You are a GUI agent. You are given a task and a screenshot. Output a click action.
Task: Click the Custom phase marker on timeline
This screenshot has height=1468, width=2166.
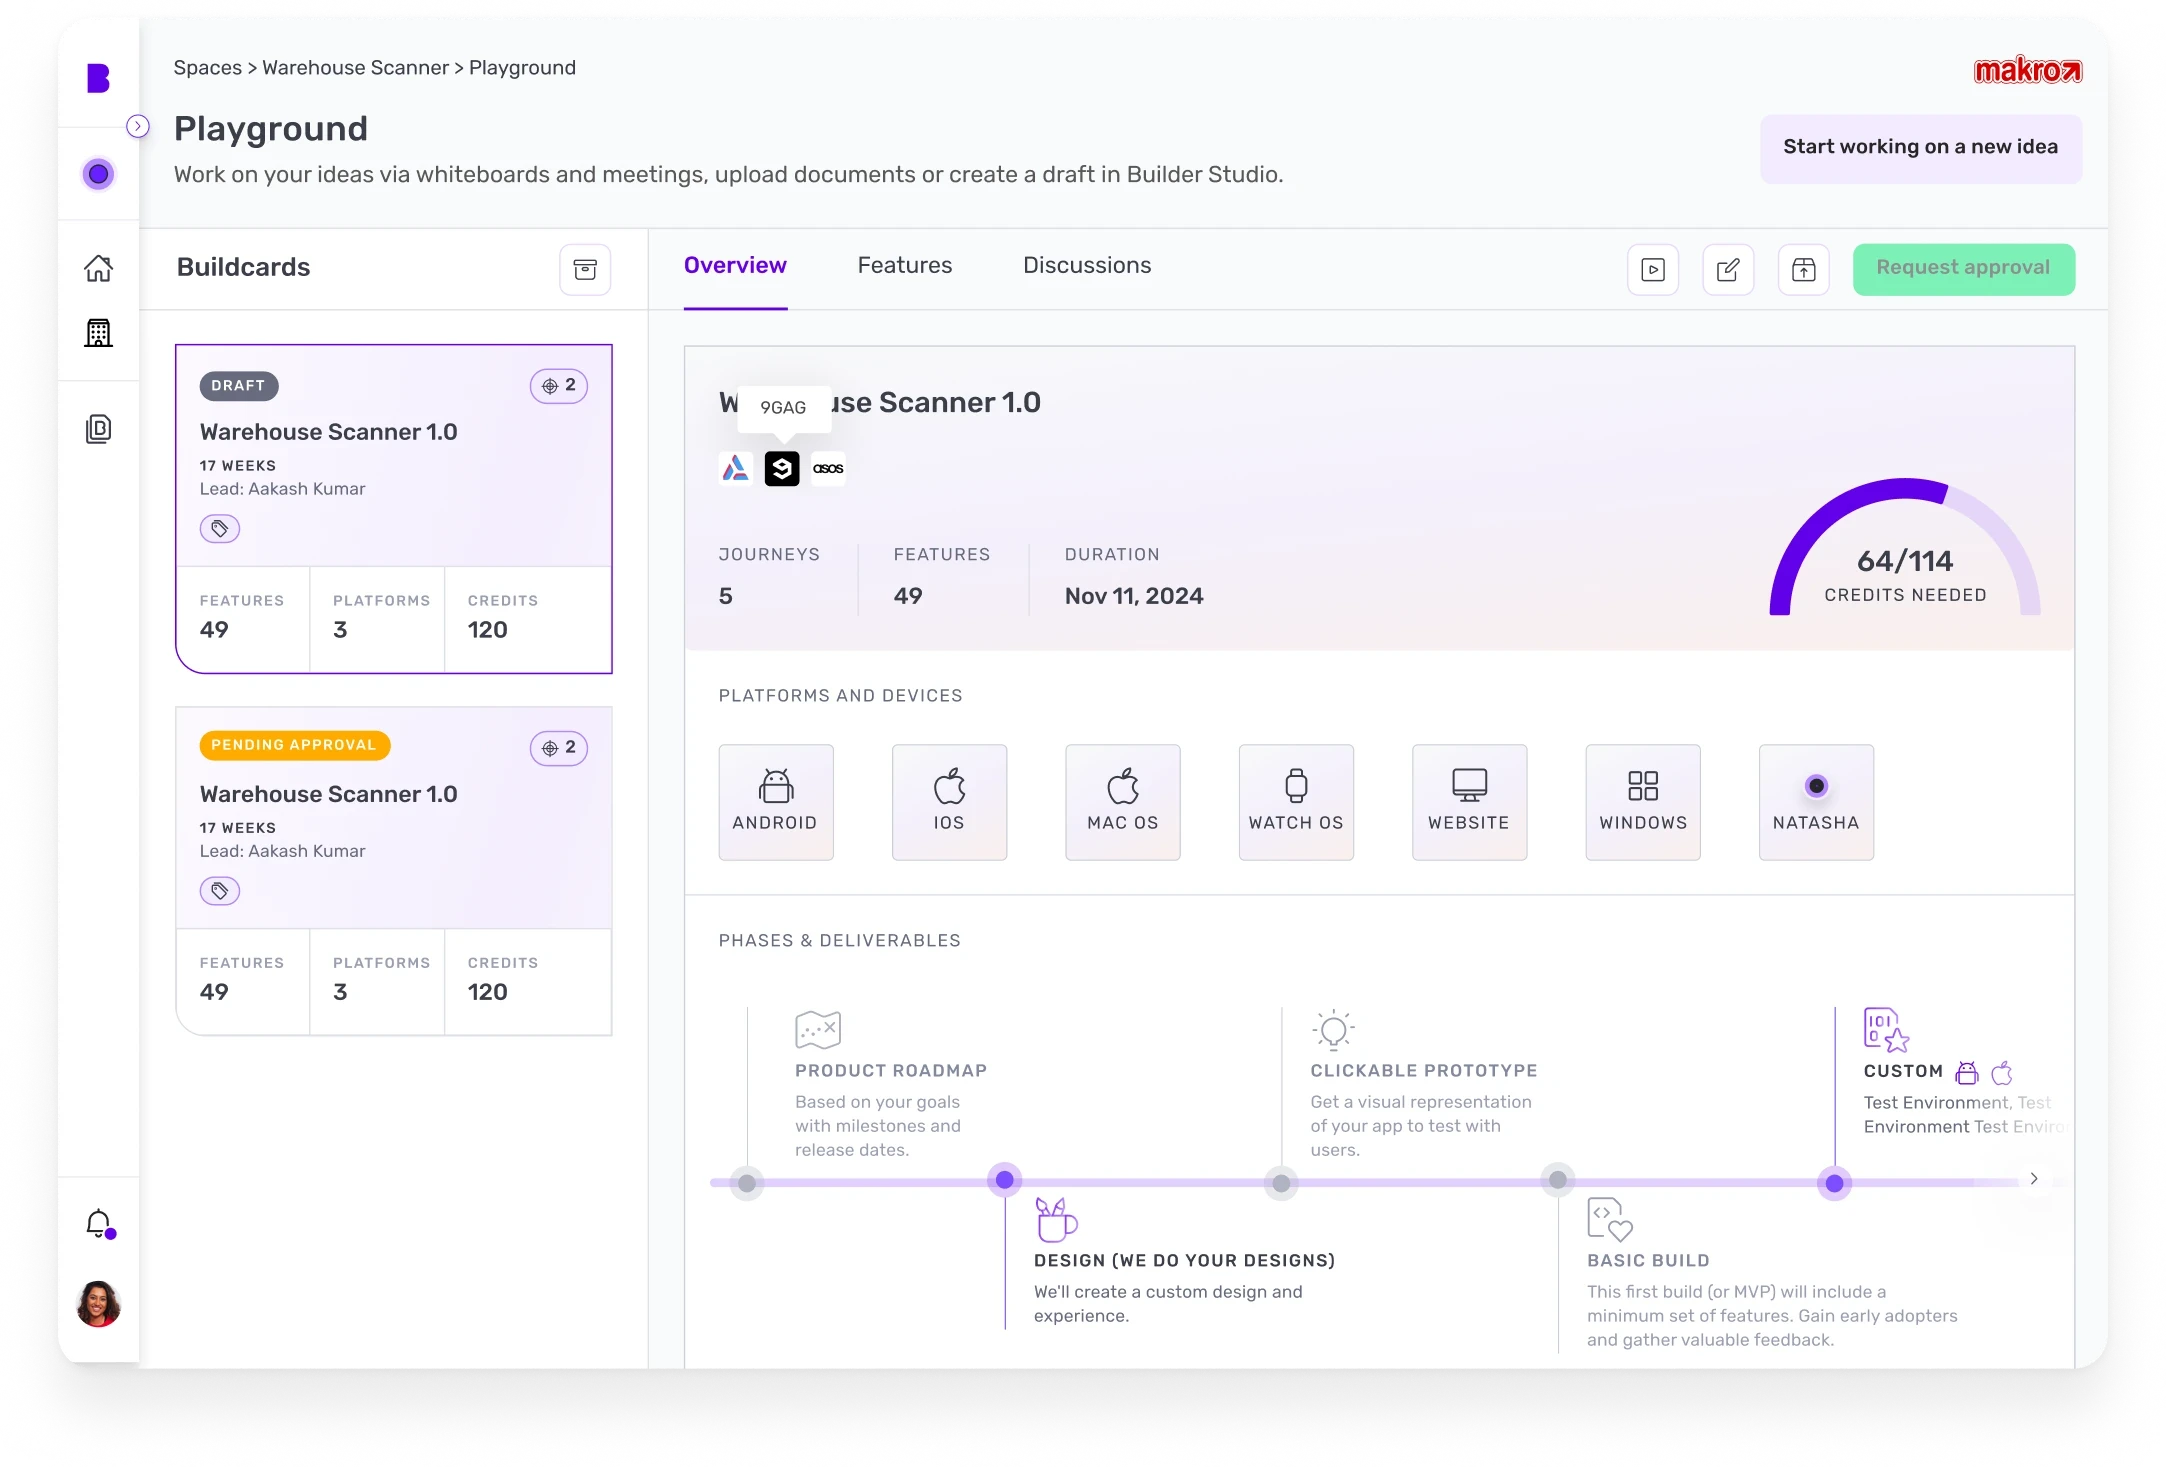(1834, 1184)
